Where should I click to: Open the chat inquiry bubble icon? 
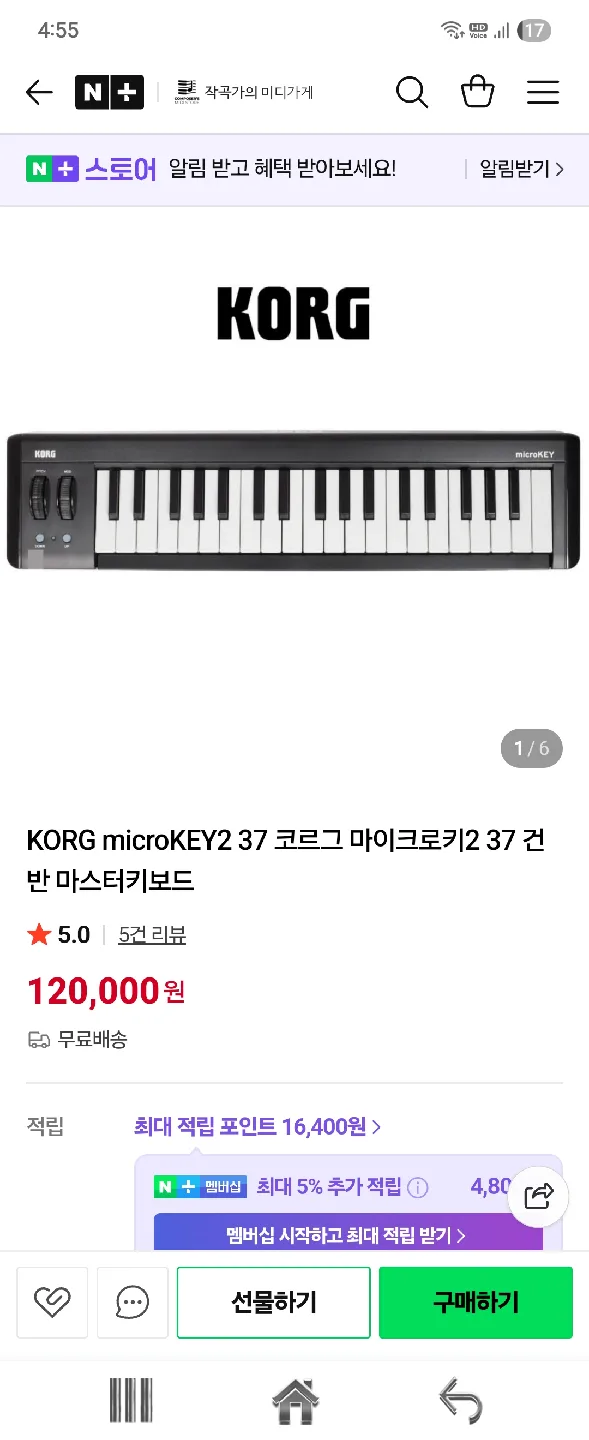[x=132, y=1302]
